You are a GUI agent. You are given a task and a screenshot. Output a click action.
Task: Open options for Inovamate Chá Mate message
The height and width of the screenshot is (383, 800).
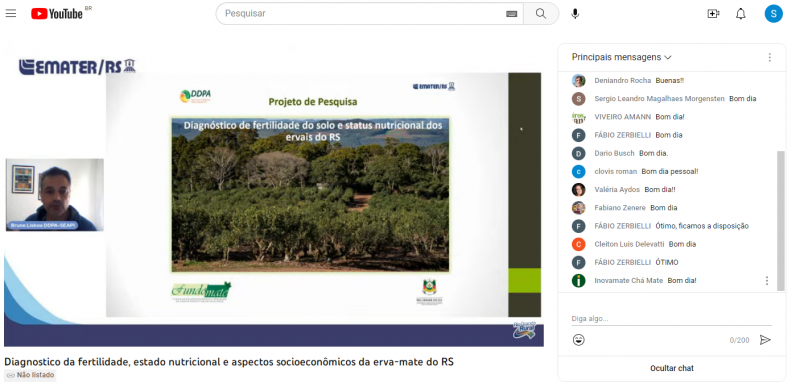pos(766,280)
